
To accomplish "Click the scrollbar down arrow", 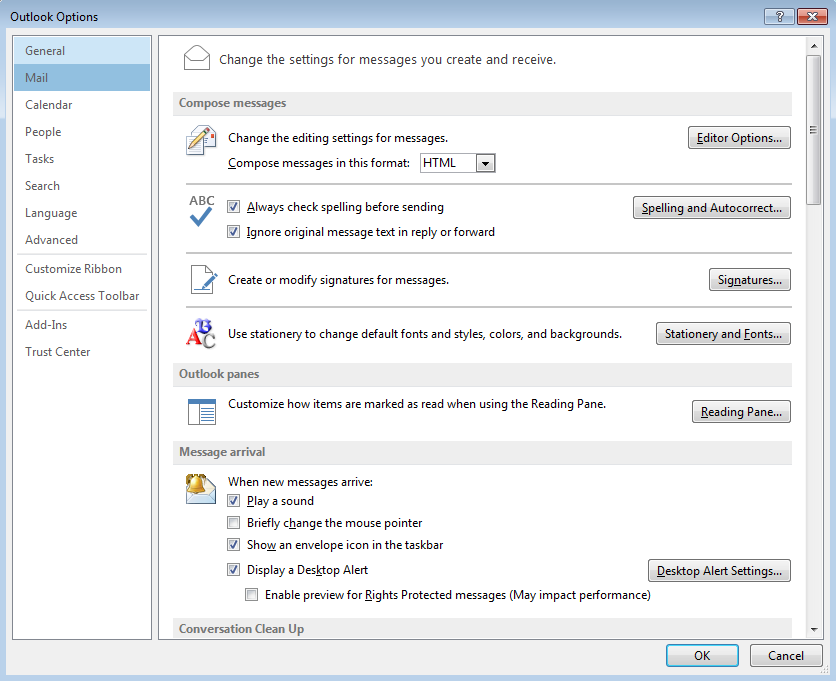I will (814, 630).
